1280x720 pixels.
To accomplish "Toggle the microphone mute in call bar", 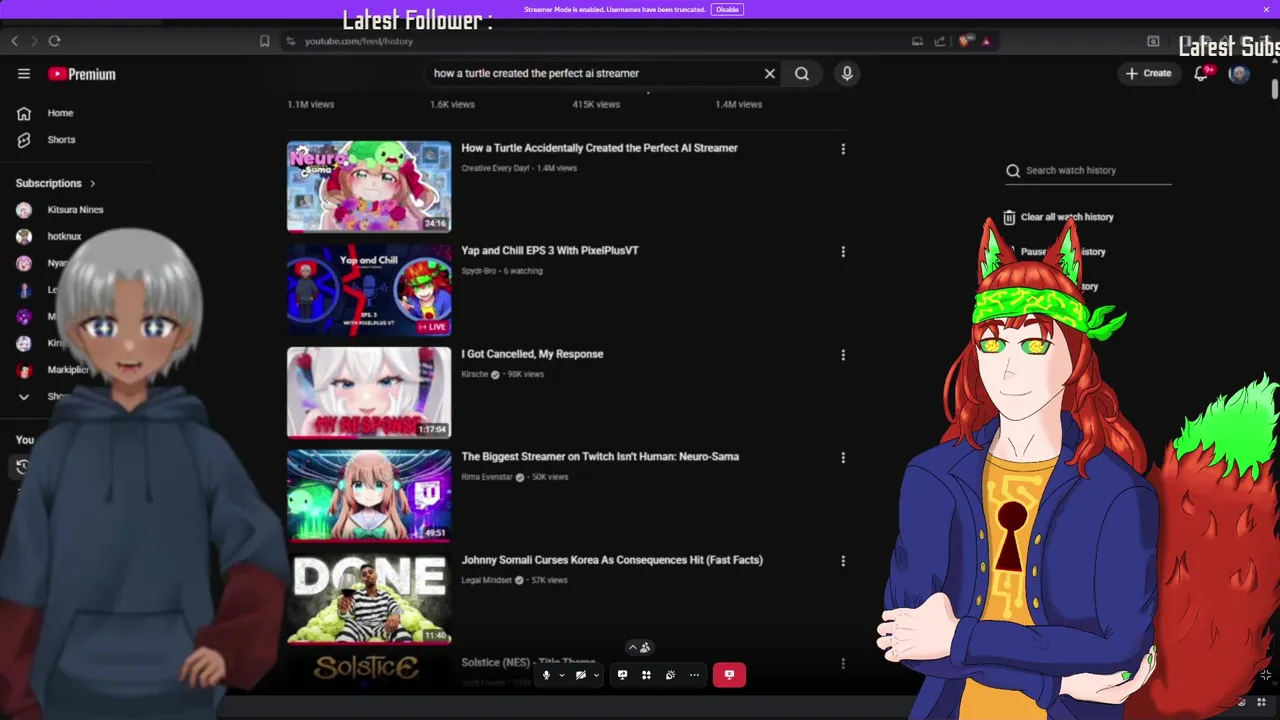I will [546, 675].
